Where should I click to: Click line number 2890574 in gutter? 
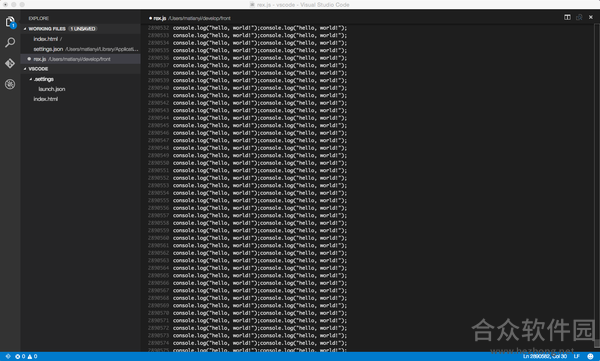pyautogui.click(x=158, y=343)
